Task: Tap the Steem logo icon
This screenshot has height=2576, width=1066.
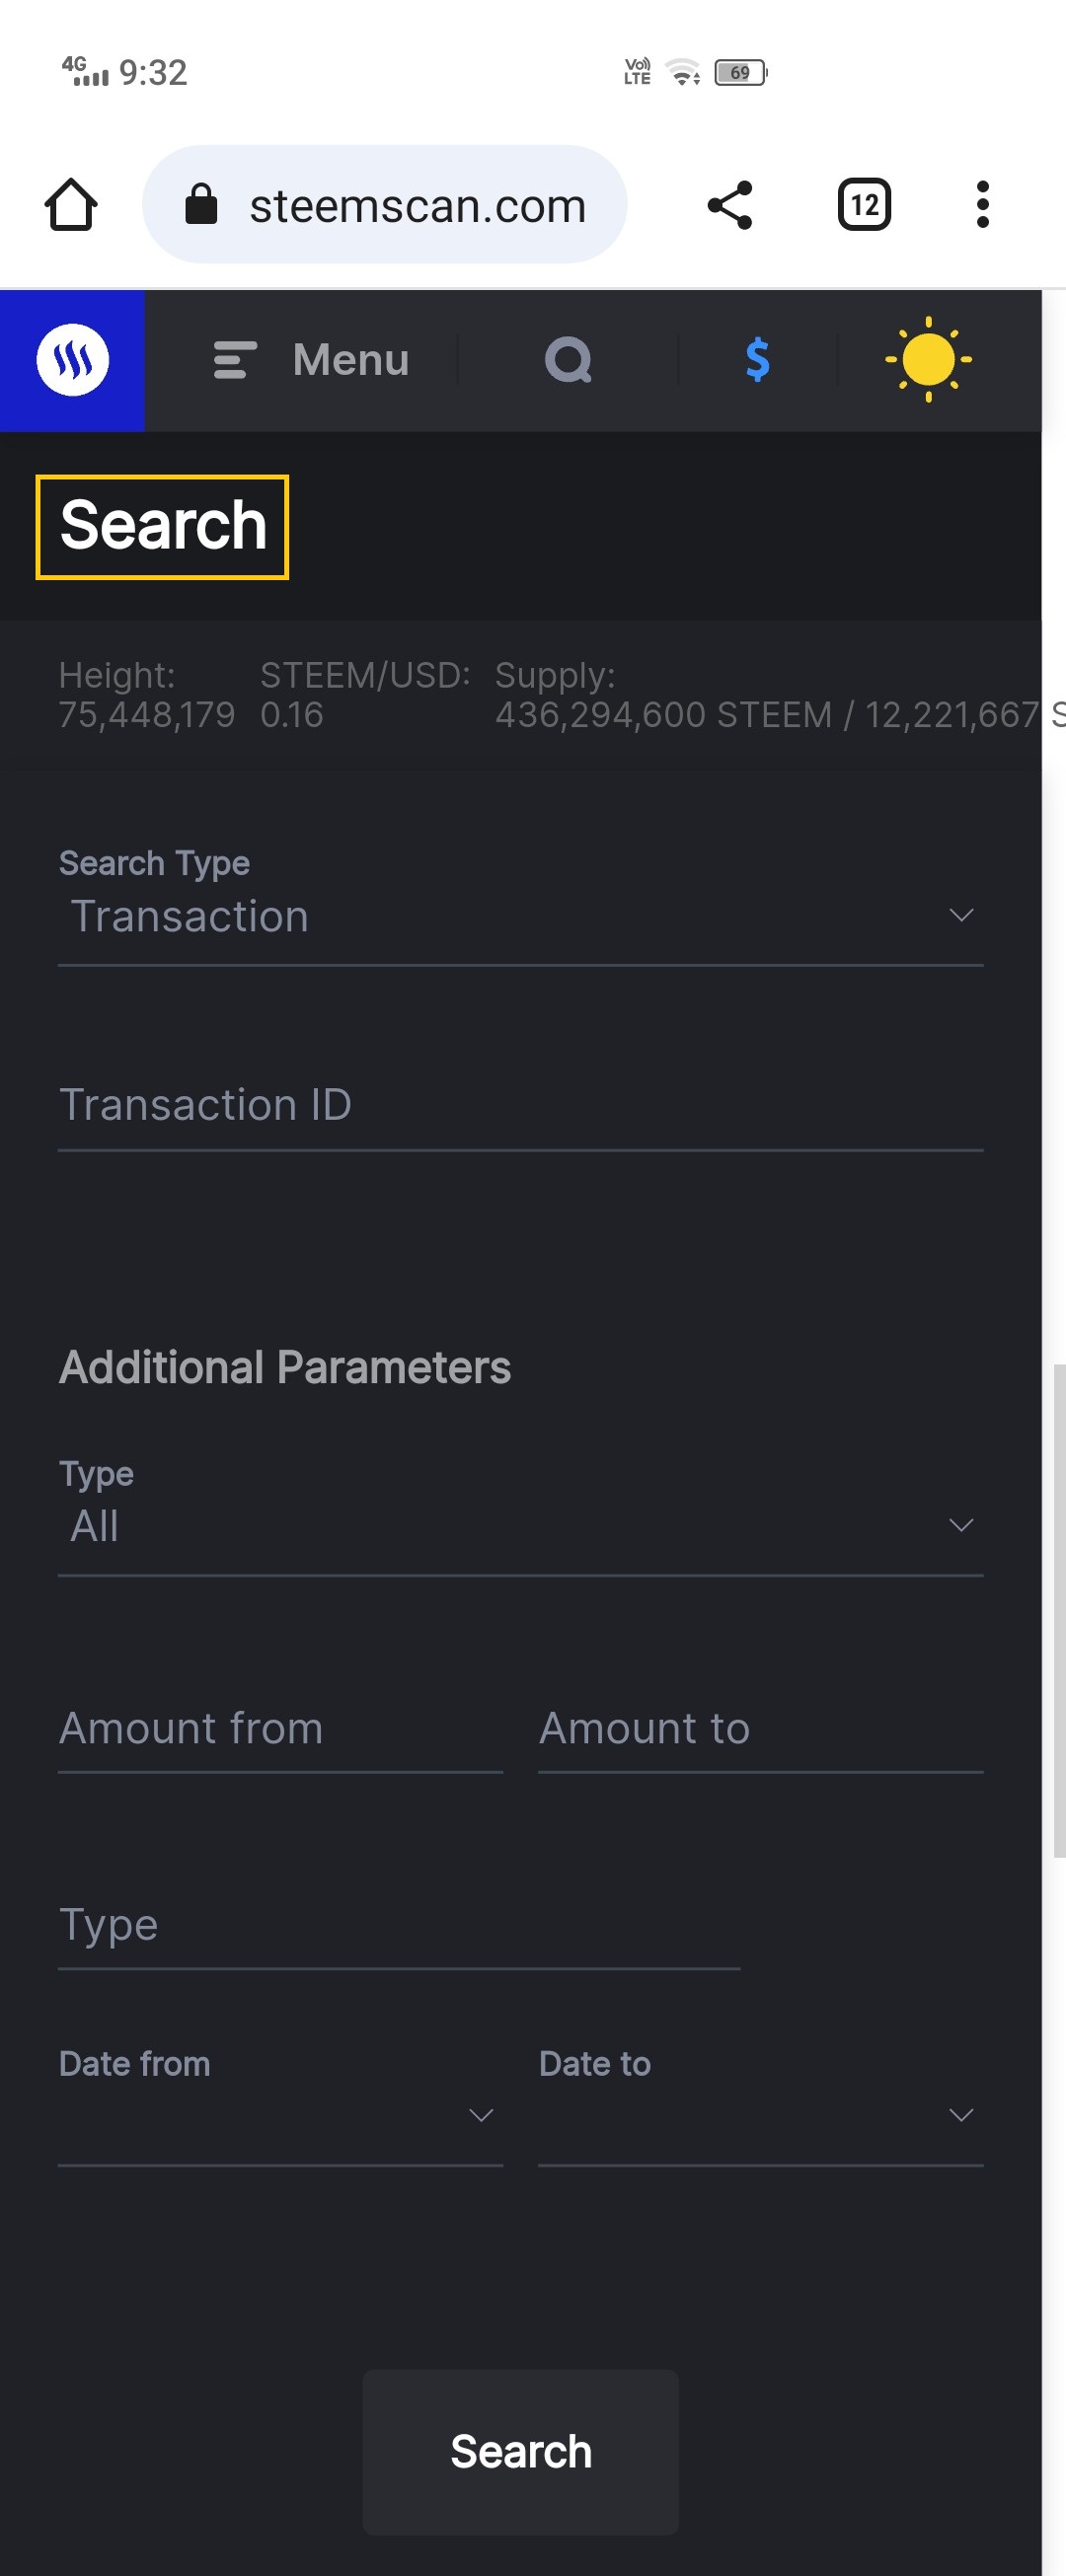Action: [x=72, y=360]
